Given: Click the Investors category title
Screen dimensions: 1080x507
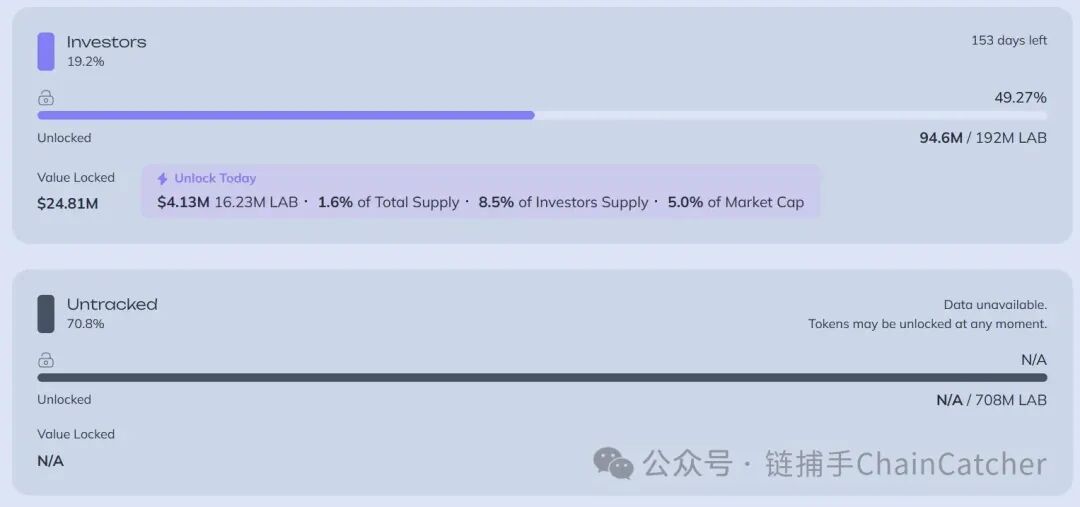Looking at the screenshot, I should 107,41.
